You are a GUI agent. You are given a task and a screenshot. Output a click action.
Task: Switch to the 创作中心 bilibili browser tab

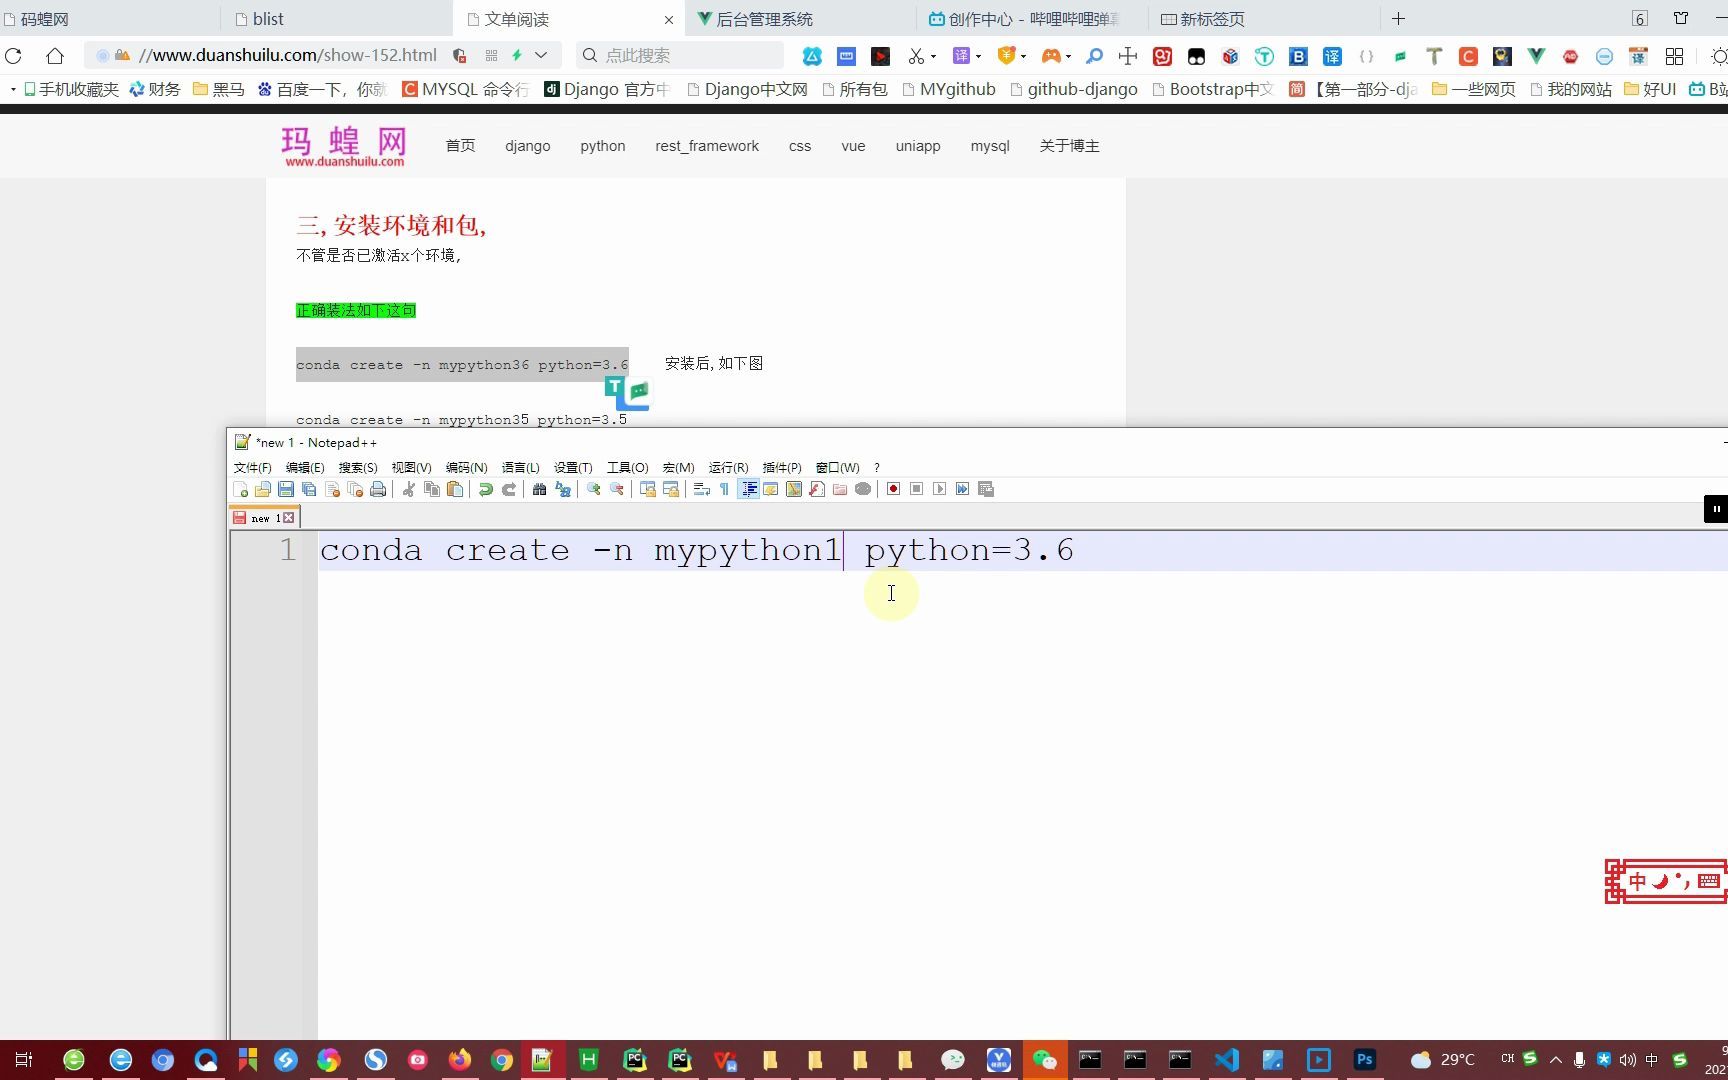[x=1030, y=19]
